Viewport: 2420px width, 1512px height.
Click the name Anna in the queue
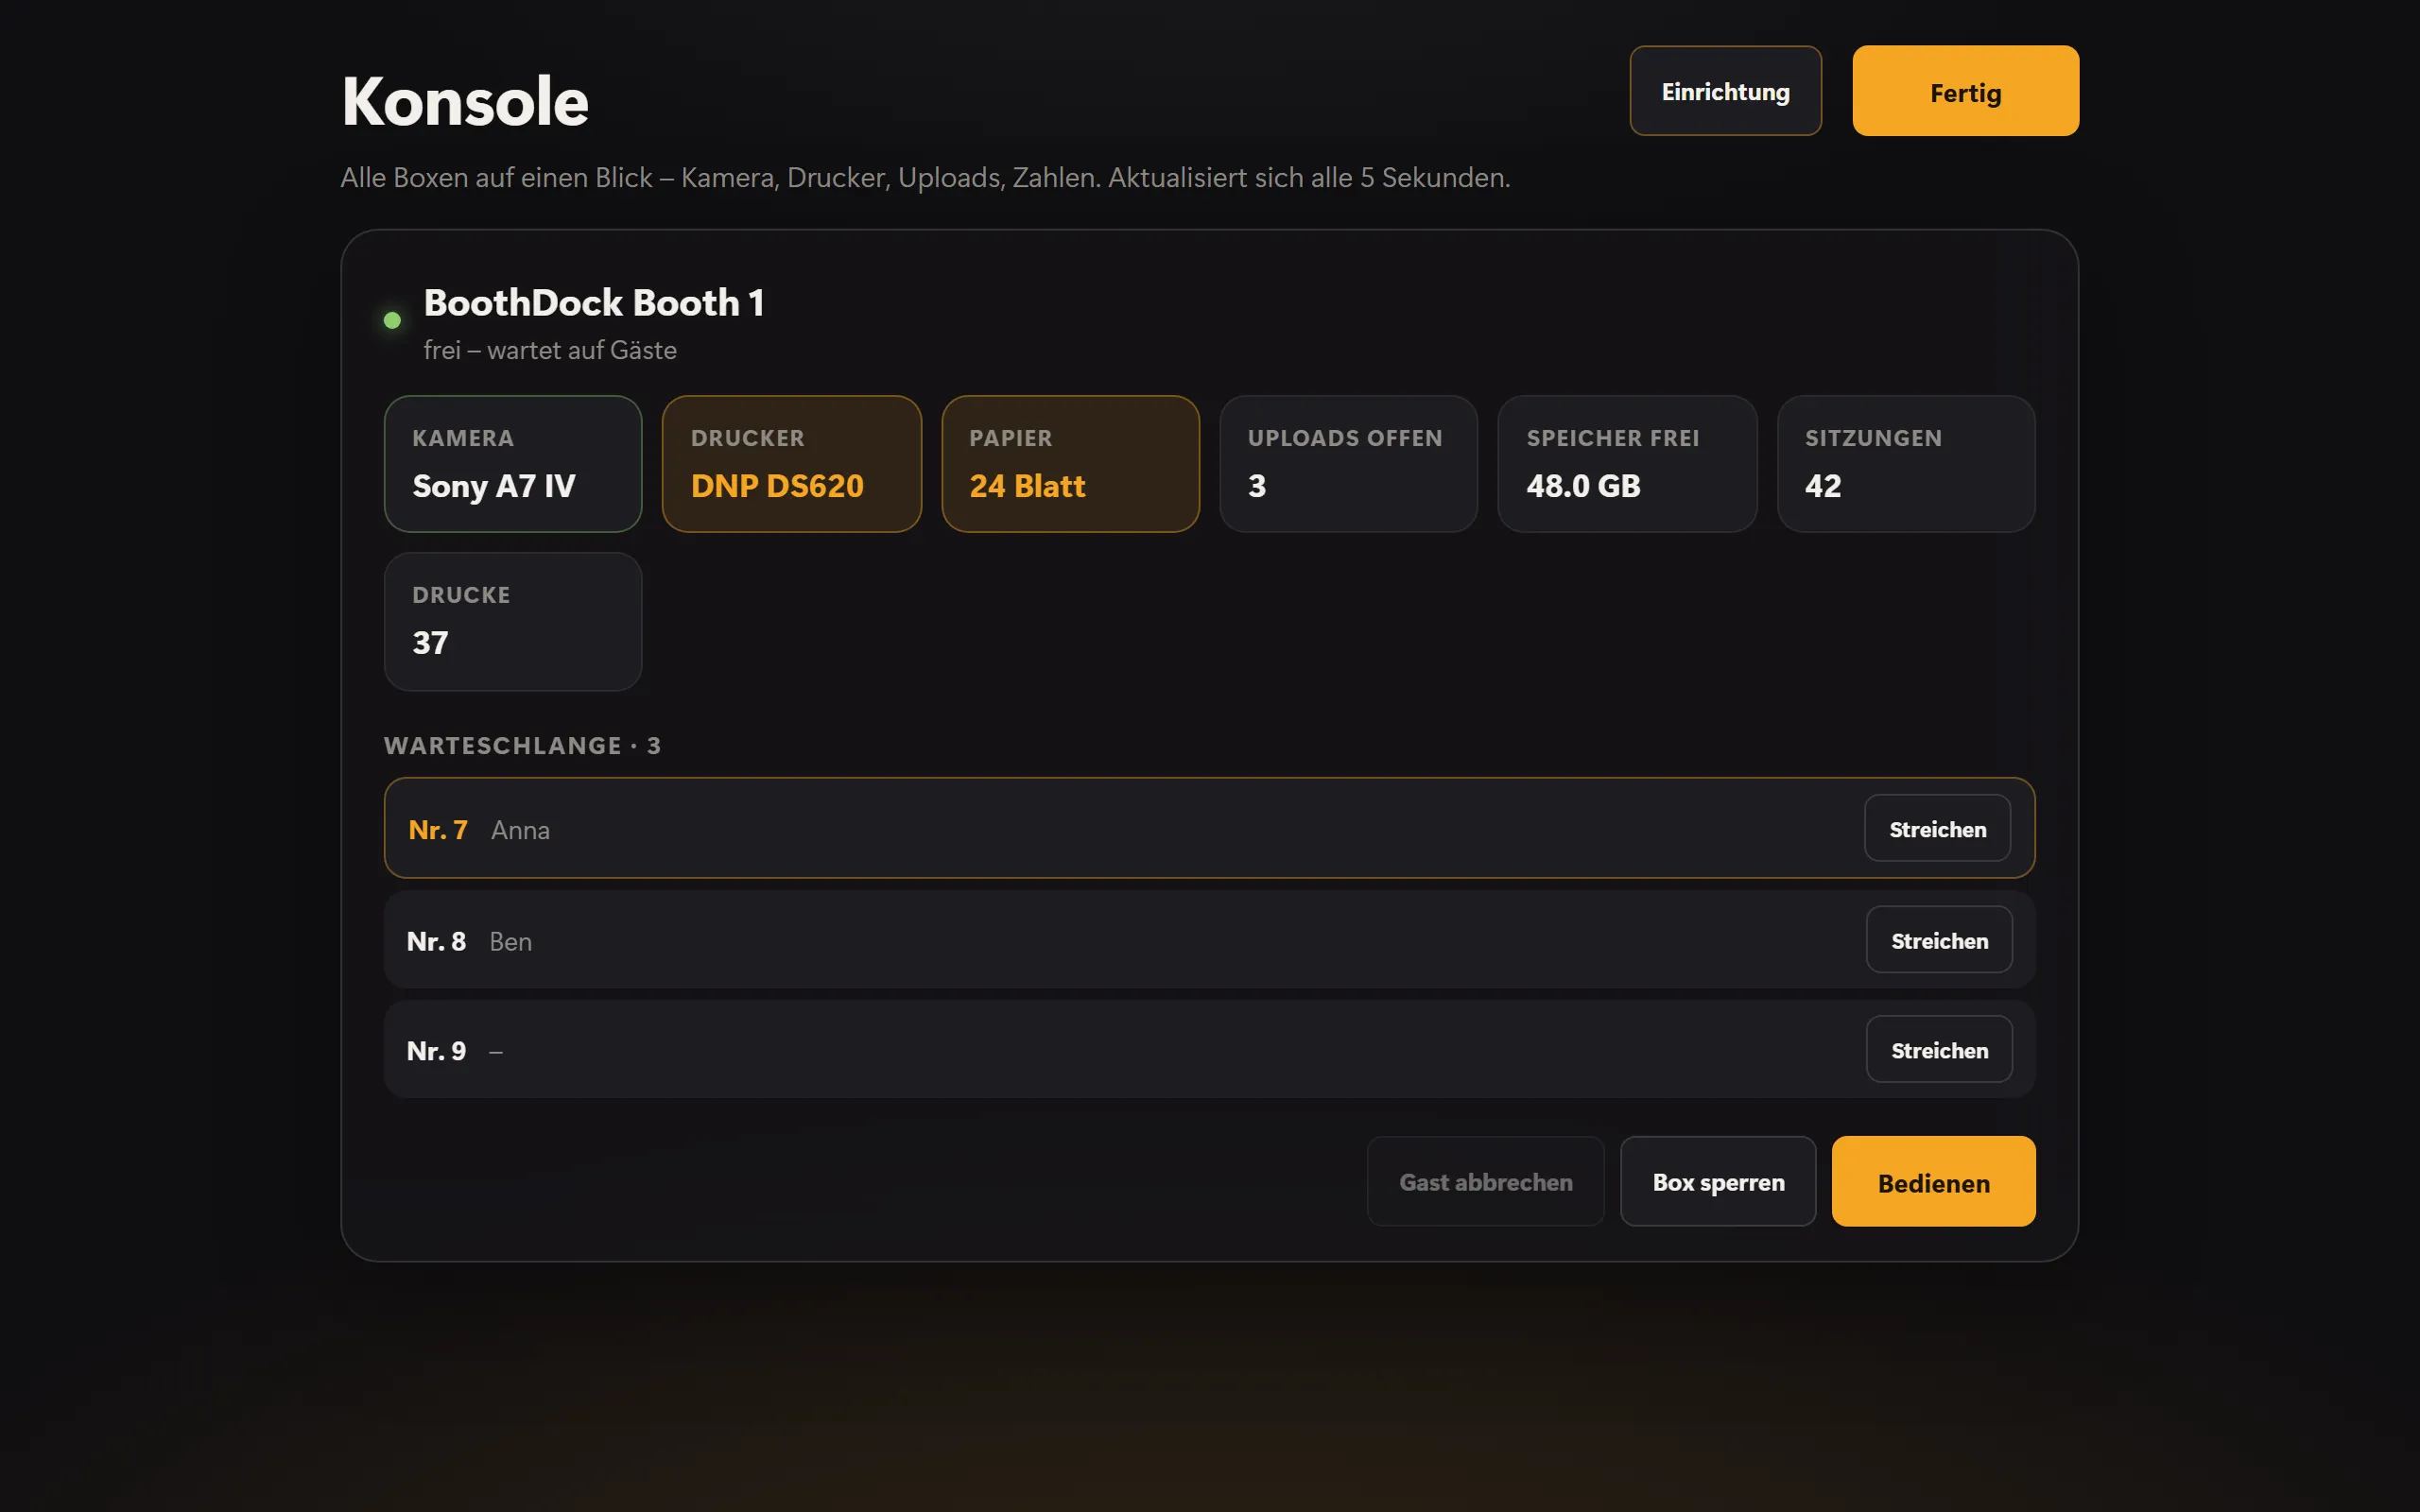pos(520,830)
